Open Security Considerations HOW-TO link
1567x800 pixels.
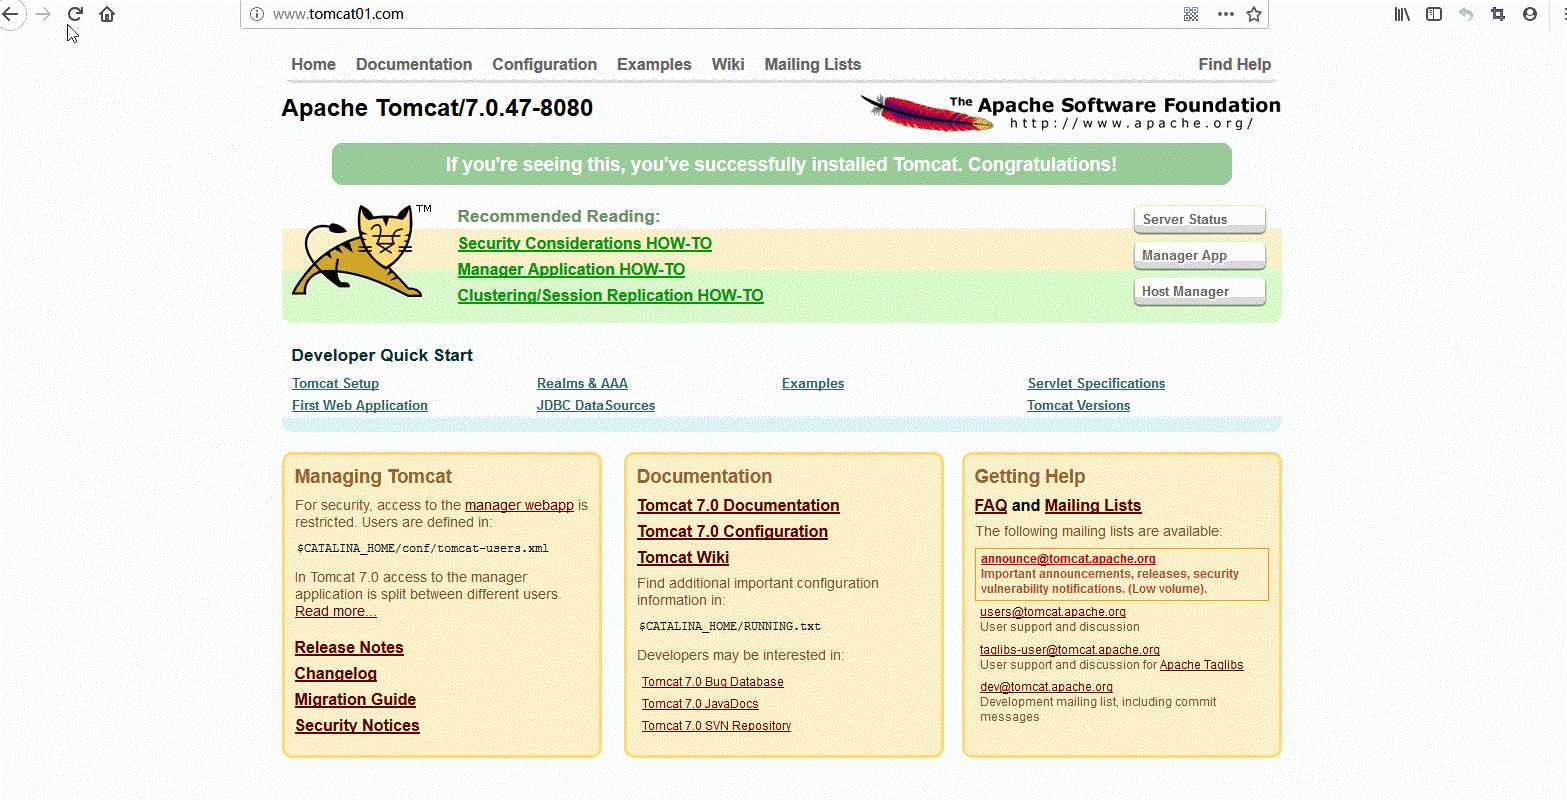click(x=585, y=243)
